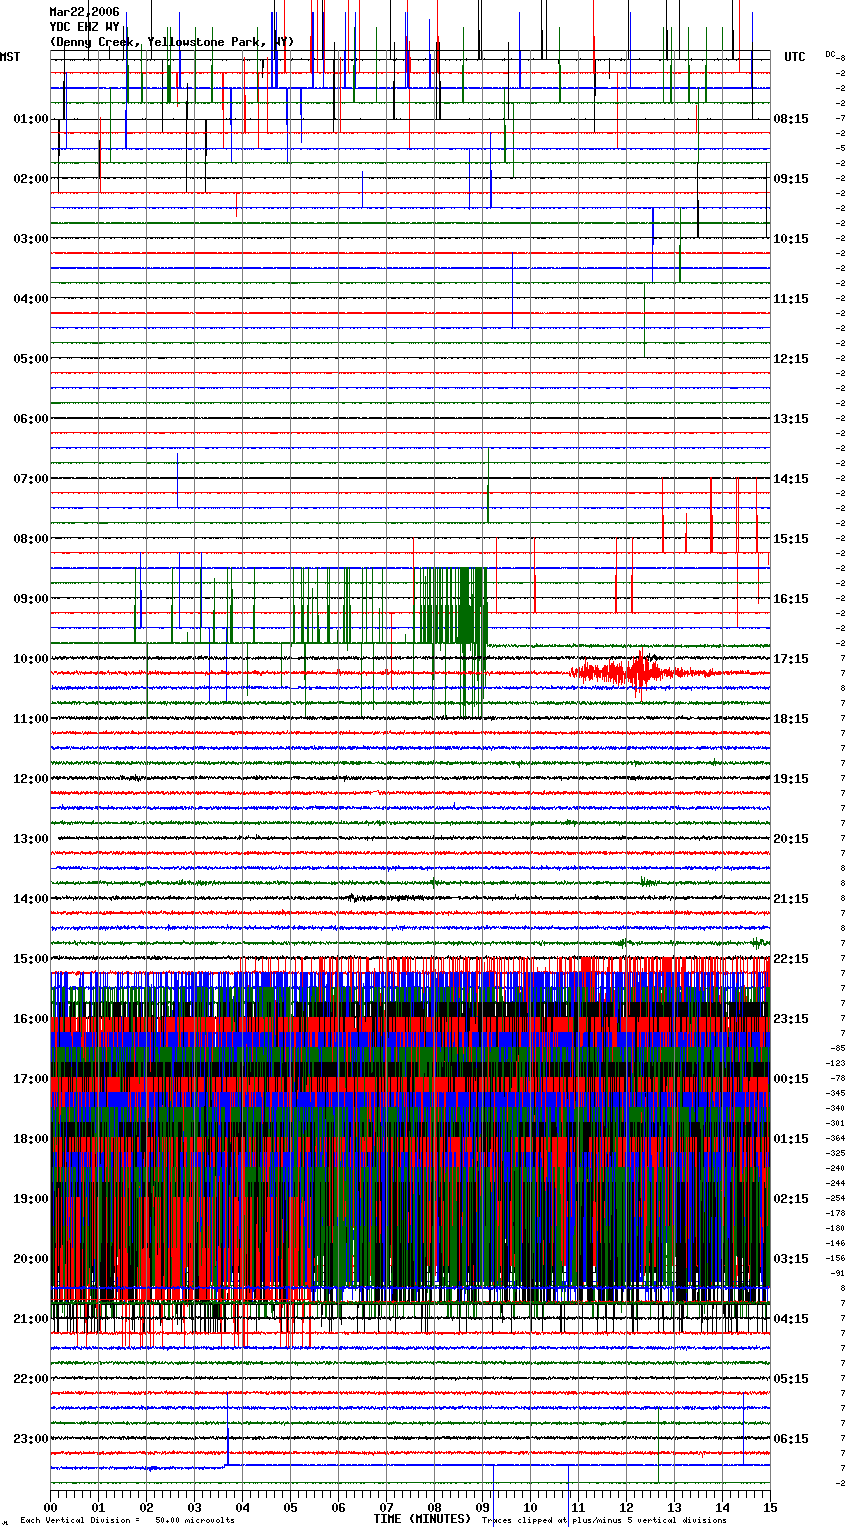Click minute axis tick label 09
This screenshot has height=1534, width=850.
click(482, 1507)
